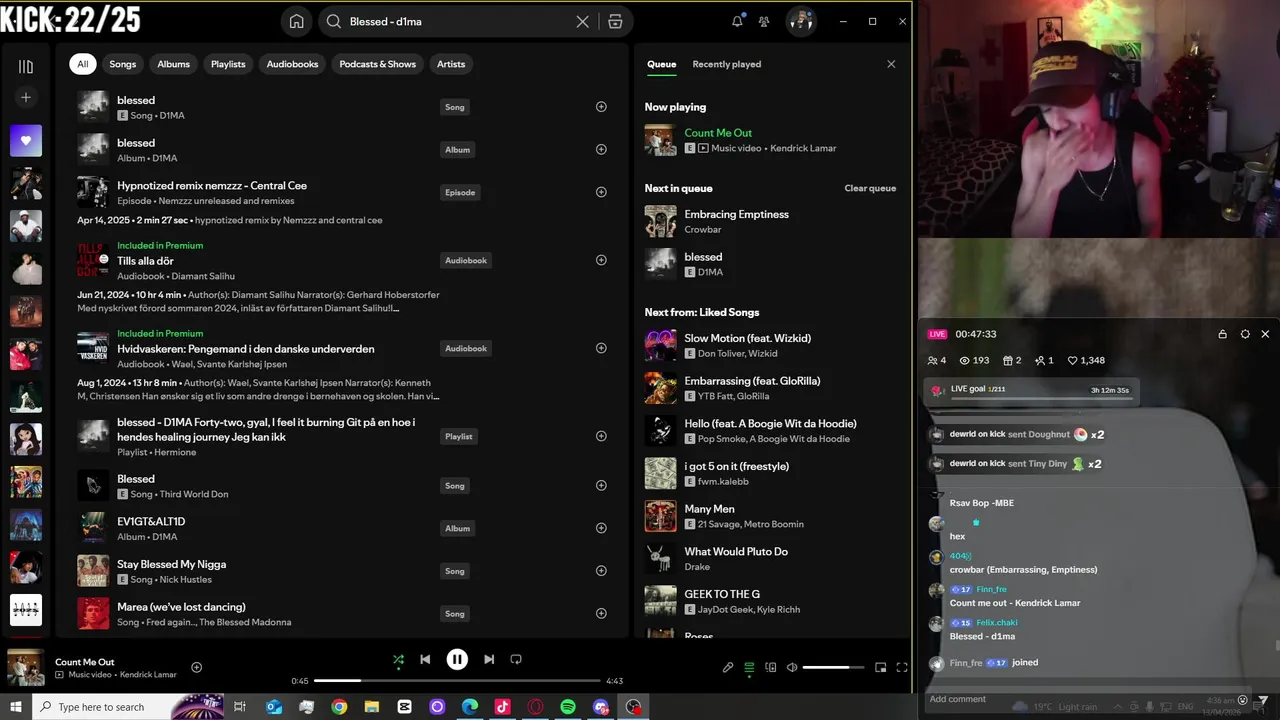
Task: Open the mini player icon
Action: pyautogui.click(x=881, y=667)
